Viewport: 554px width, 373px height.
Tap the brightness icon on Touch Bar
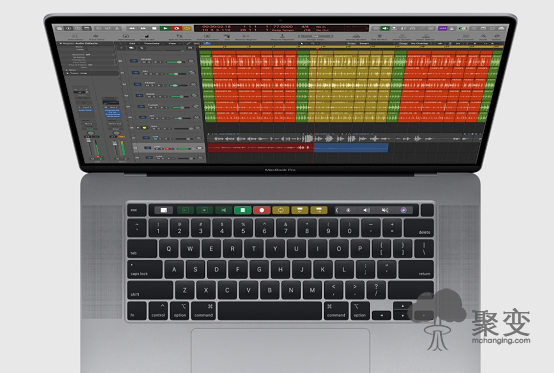348,210
